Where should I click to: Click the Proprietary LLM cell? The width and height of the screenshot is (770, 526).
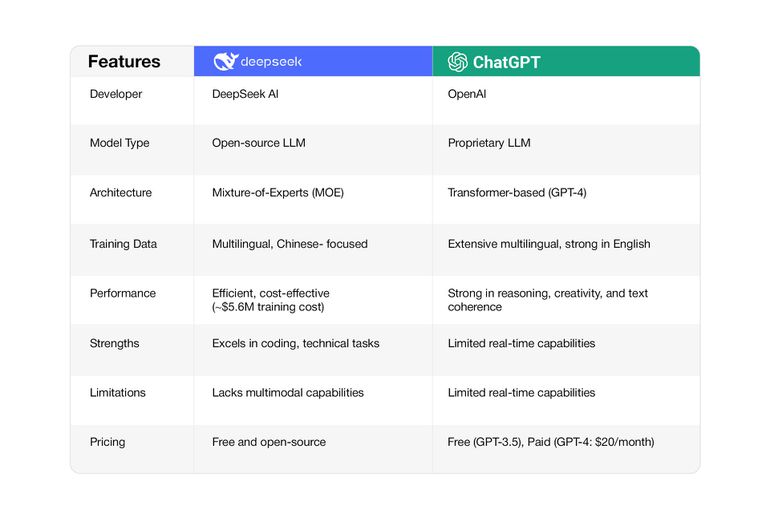click(489, 143)
